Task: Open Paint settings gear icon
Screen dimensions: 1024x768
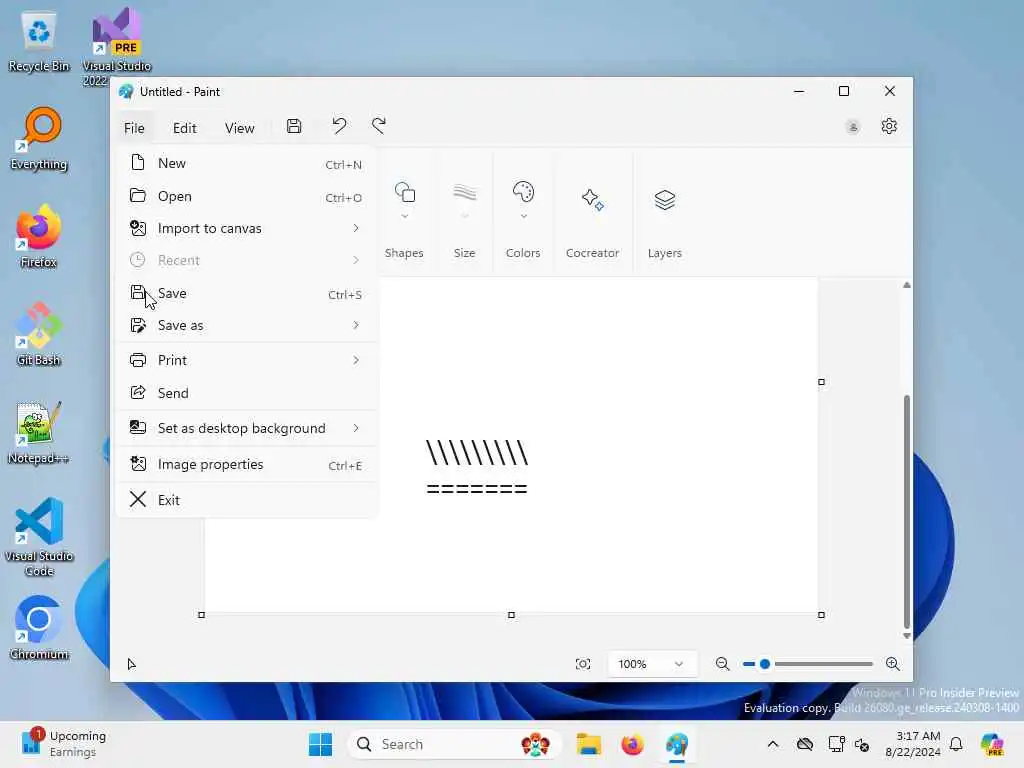Action: tap(889, 126)
